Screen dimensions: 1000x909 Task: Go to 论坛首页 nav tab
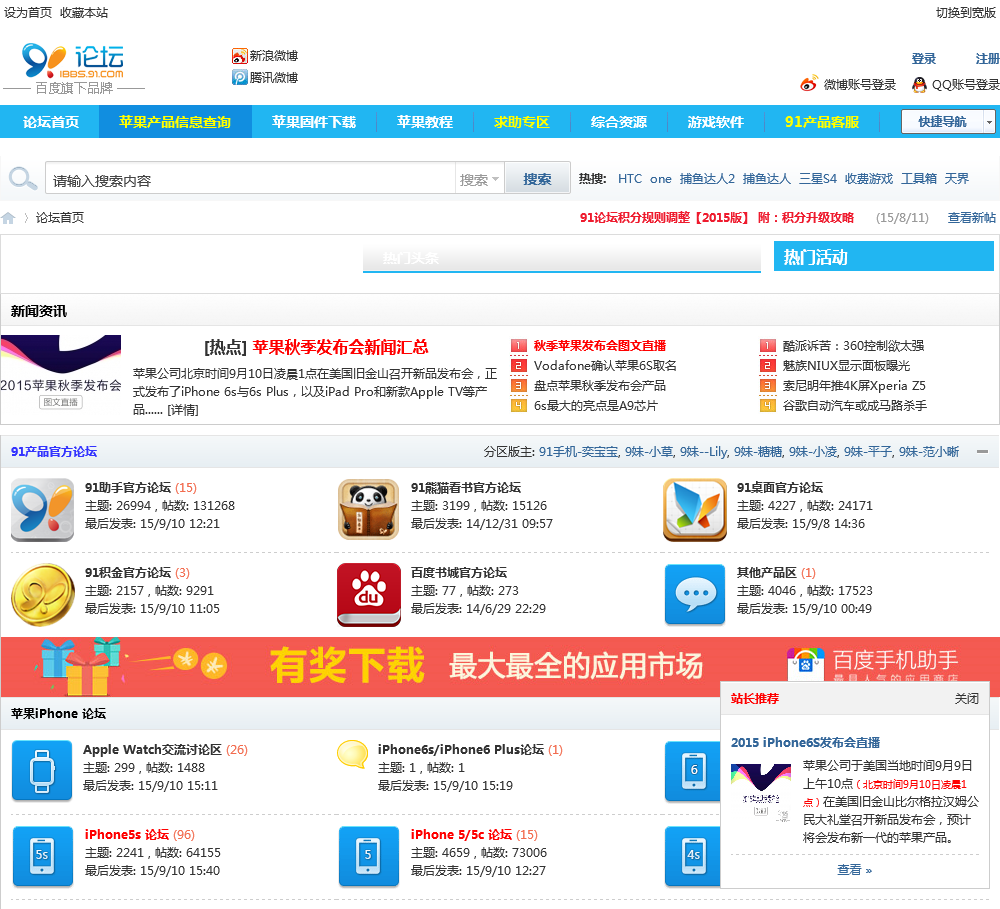[50, 122]
